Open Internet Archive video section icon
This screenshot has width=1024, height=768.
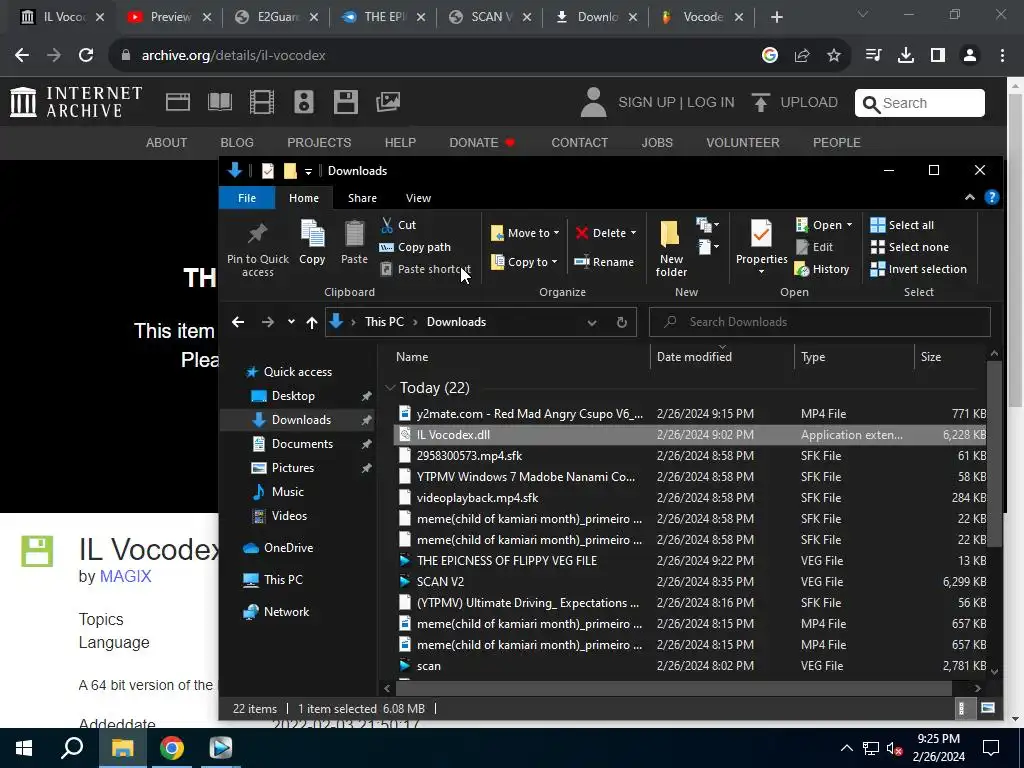pyautogui.click(x=262, y=102)
